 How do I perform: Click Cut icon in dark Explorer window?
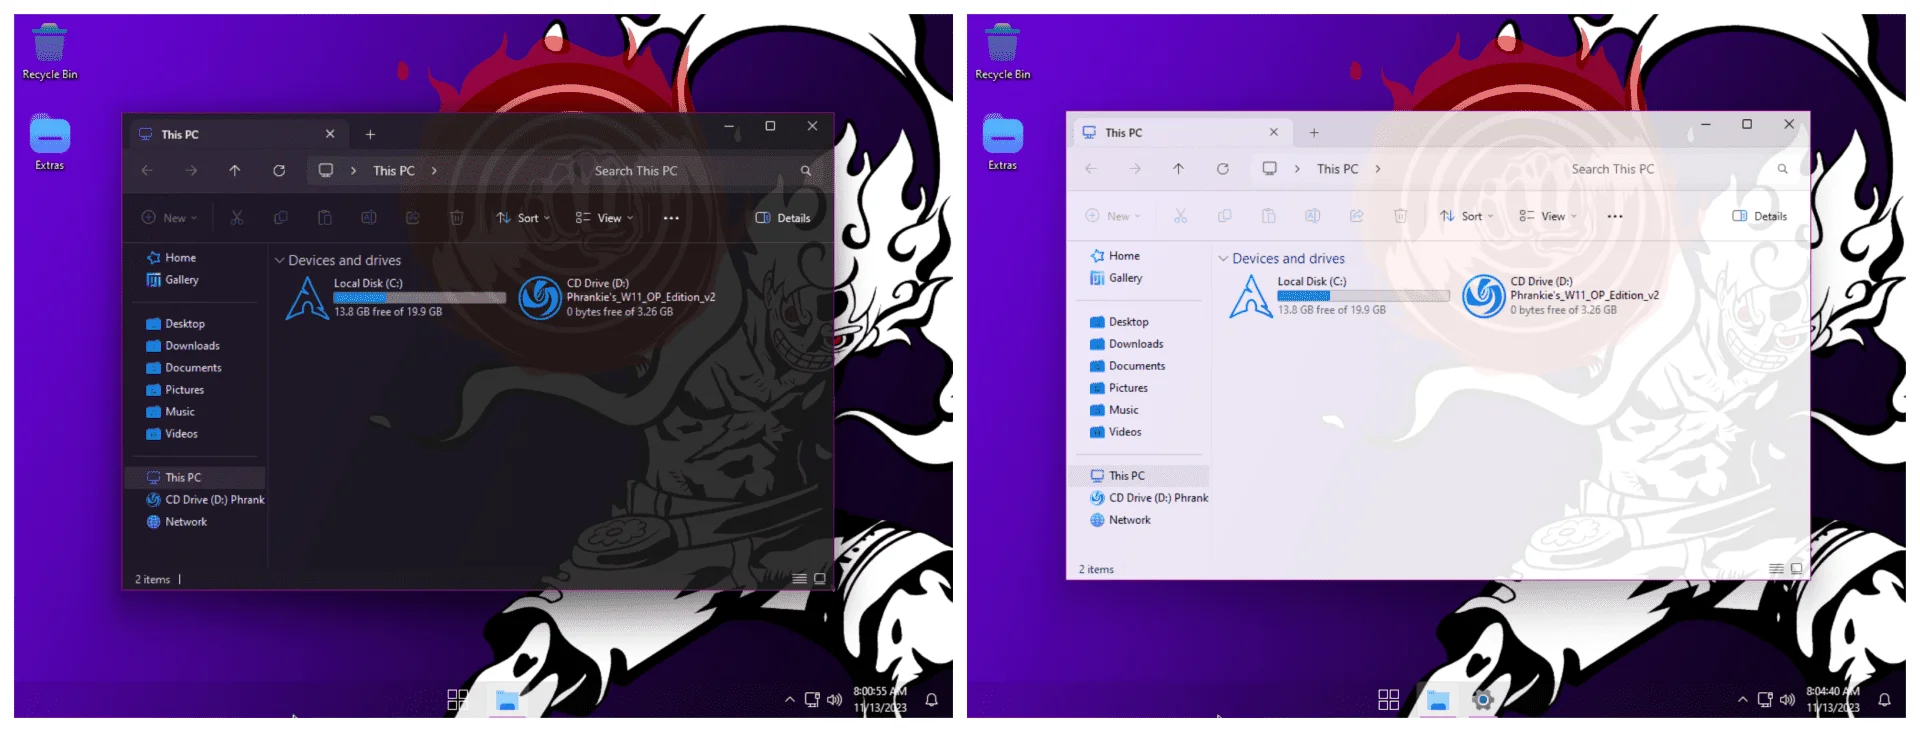pos(237,218)
